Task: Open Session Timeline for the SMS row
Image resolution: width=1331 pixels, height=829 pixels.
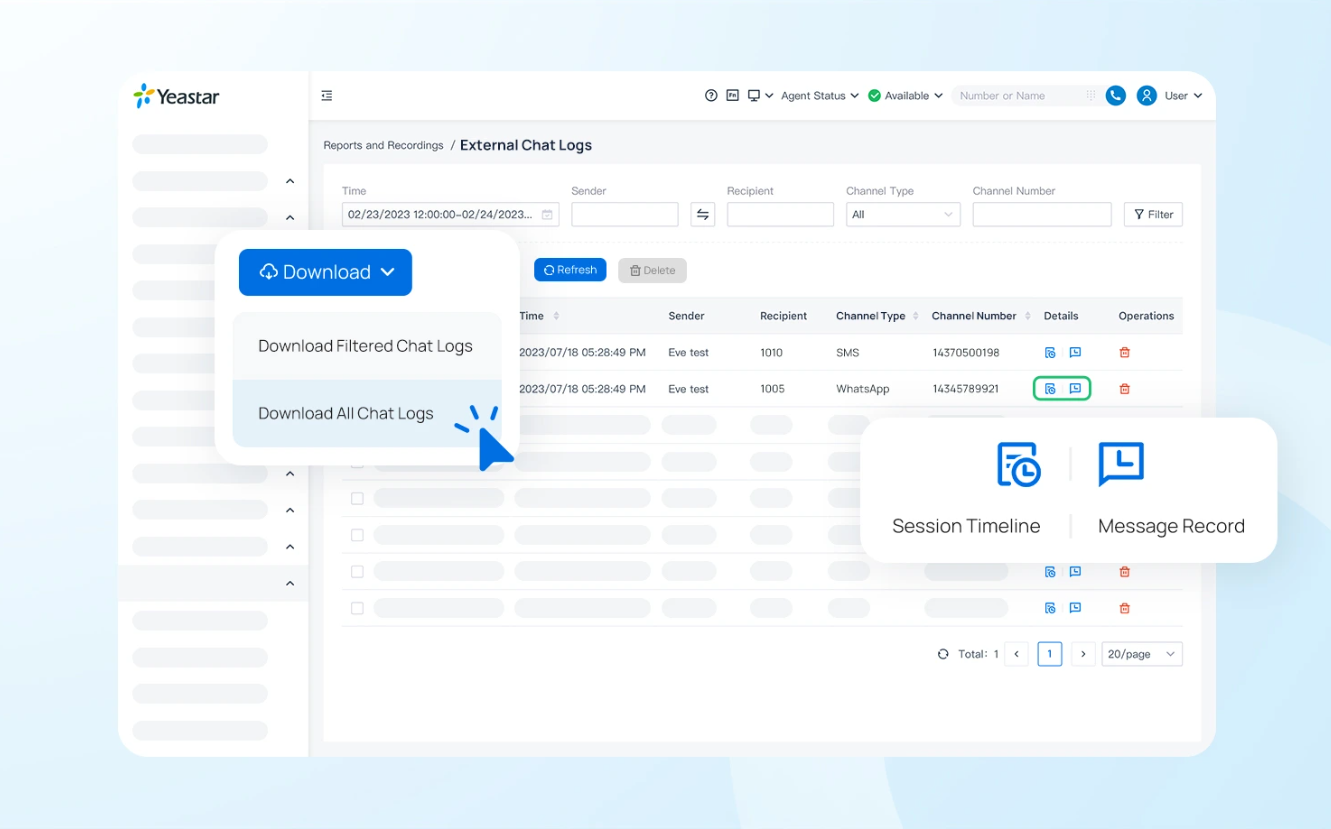Action: (1050, 352)
